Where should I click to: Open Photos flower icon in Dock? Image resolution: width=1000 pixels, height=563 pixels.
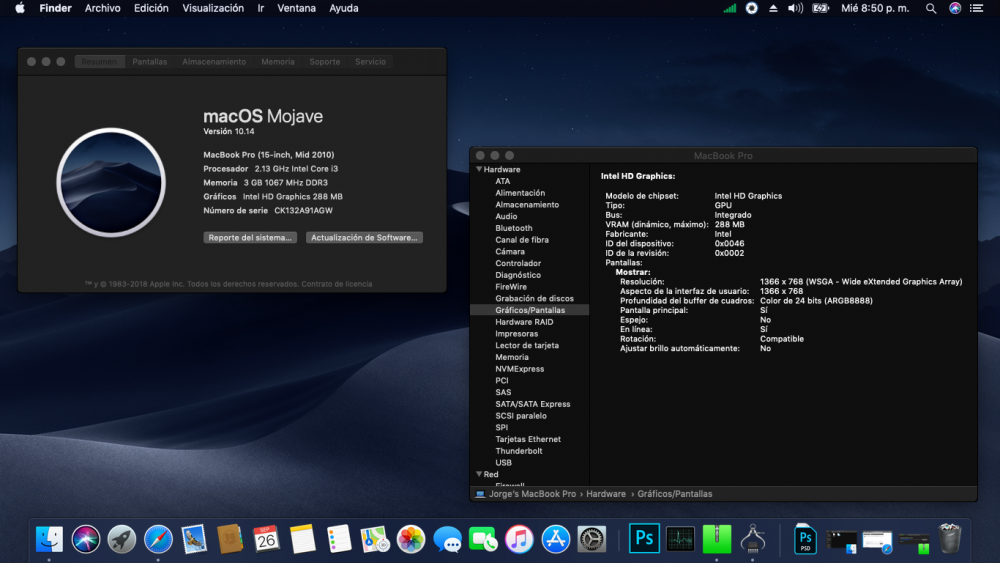(411, 539)
